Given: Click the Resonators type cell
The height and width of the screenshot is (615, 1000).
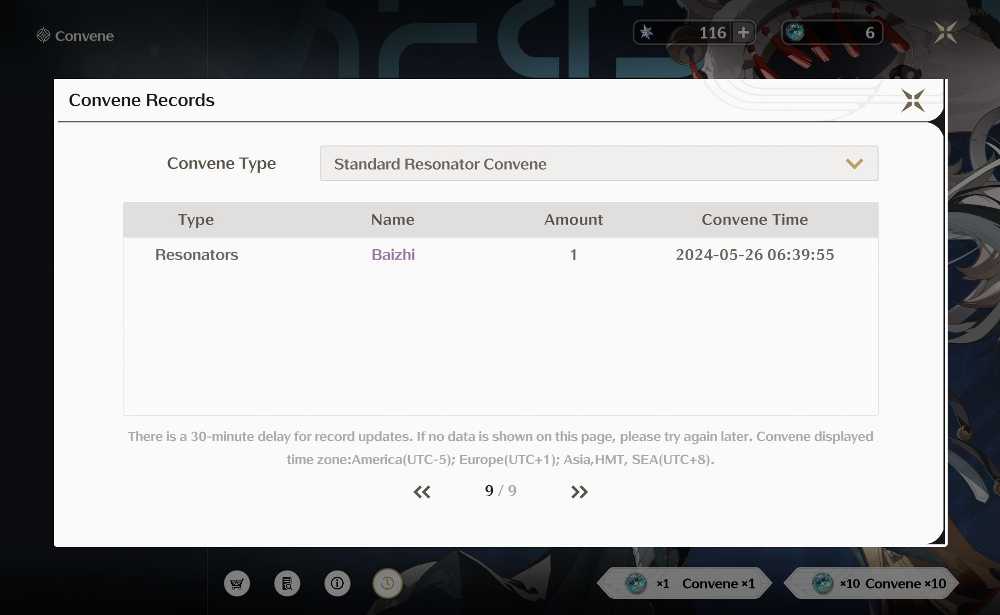Looking at the screenshot, I should (196, 255).
